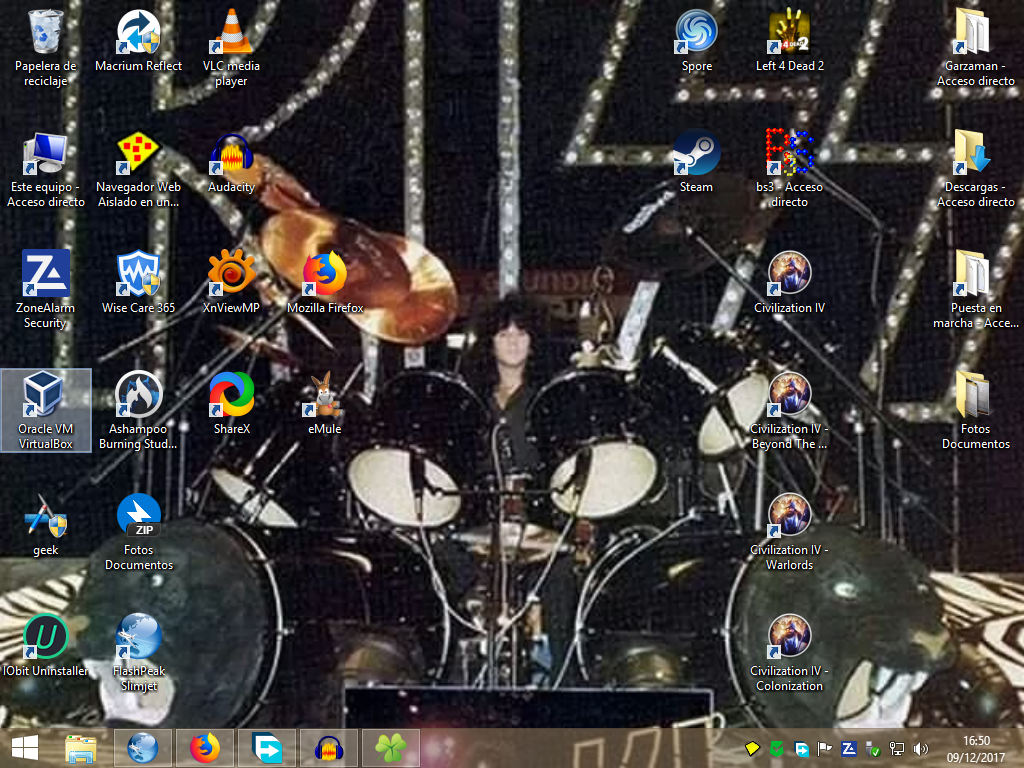Viewport: 1024px width, 768px height.
Task: Open the Descargas folder shortcut
Action: (x=975, y=168)
